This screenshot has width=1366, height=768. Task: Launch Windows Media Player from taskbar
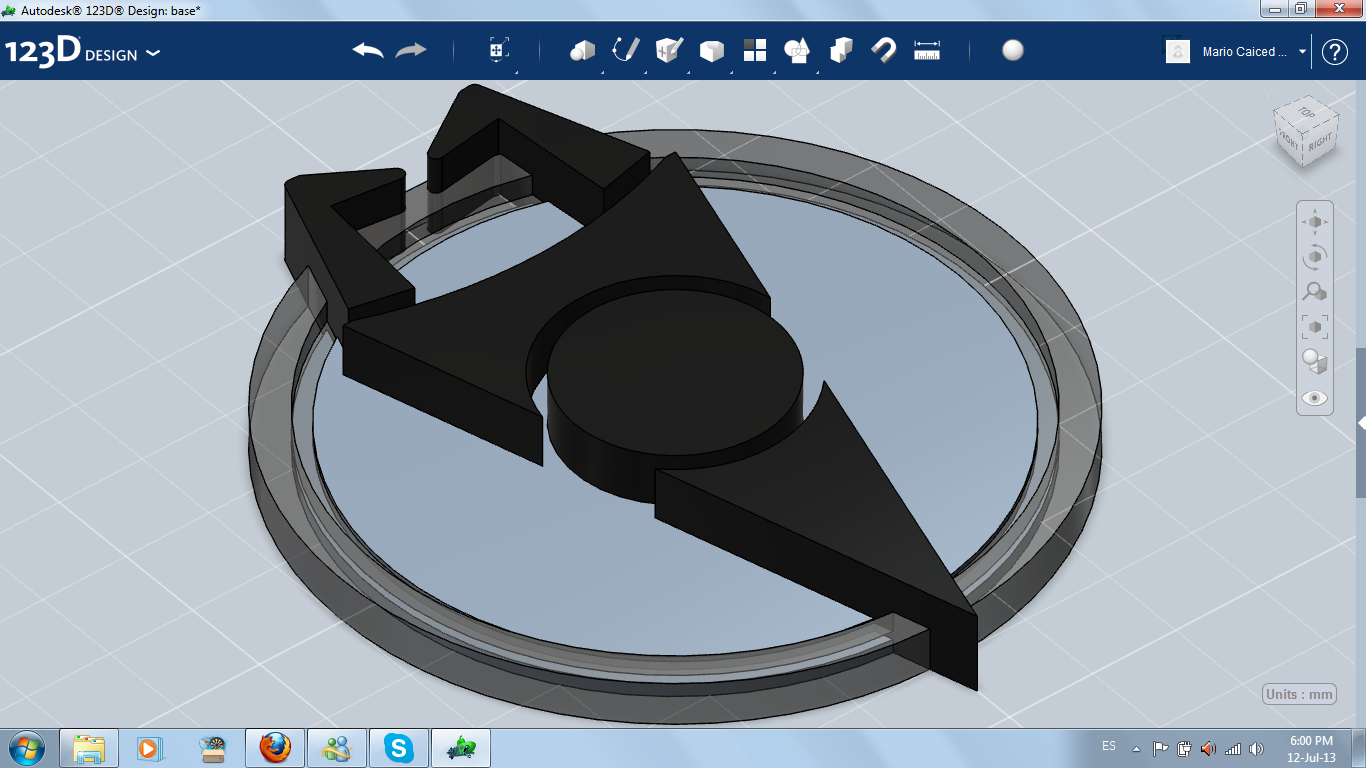tap(149, 748)
